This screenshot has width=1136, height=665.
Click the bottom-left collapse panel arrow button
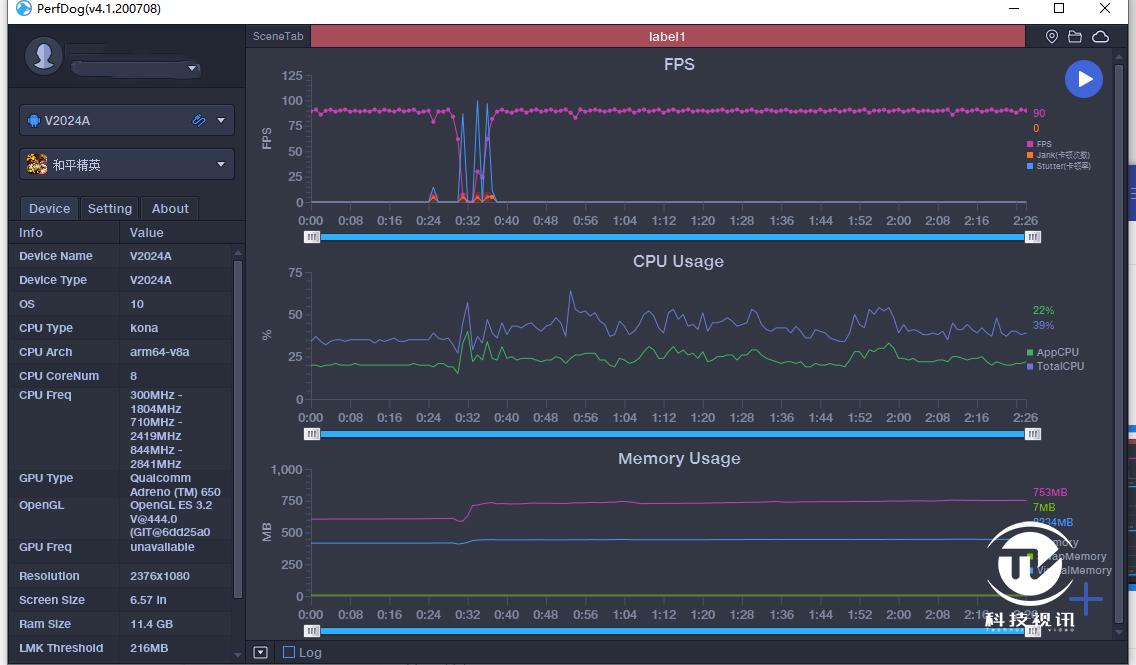(261, 652)
